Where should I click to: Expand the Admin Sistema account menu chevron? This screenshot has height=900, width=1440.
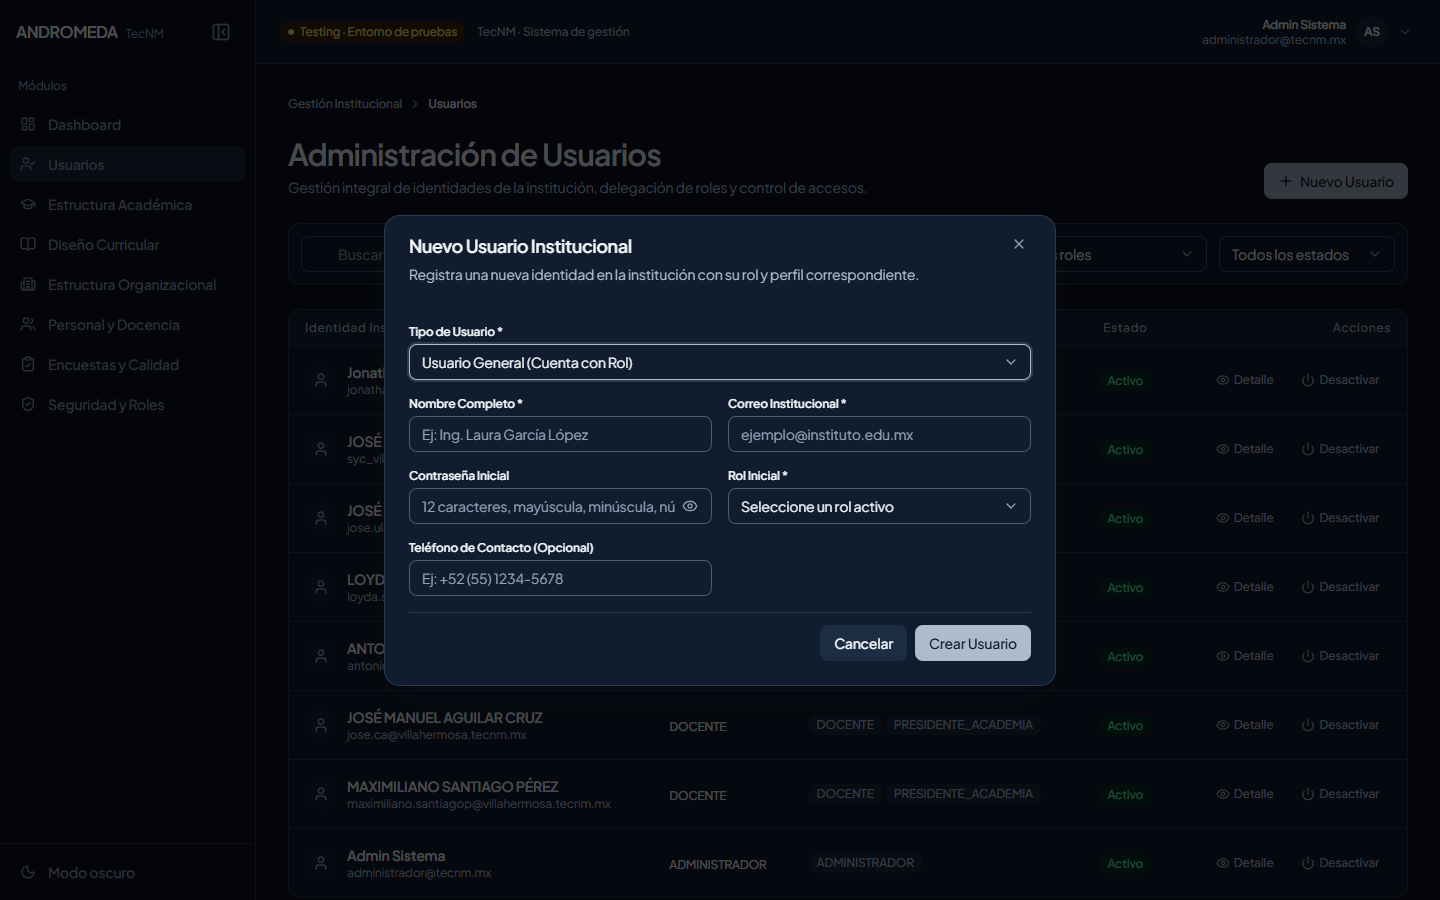(x=1405, y=32)
